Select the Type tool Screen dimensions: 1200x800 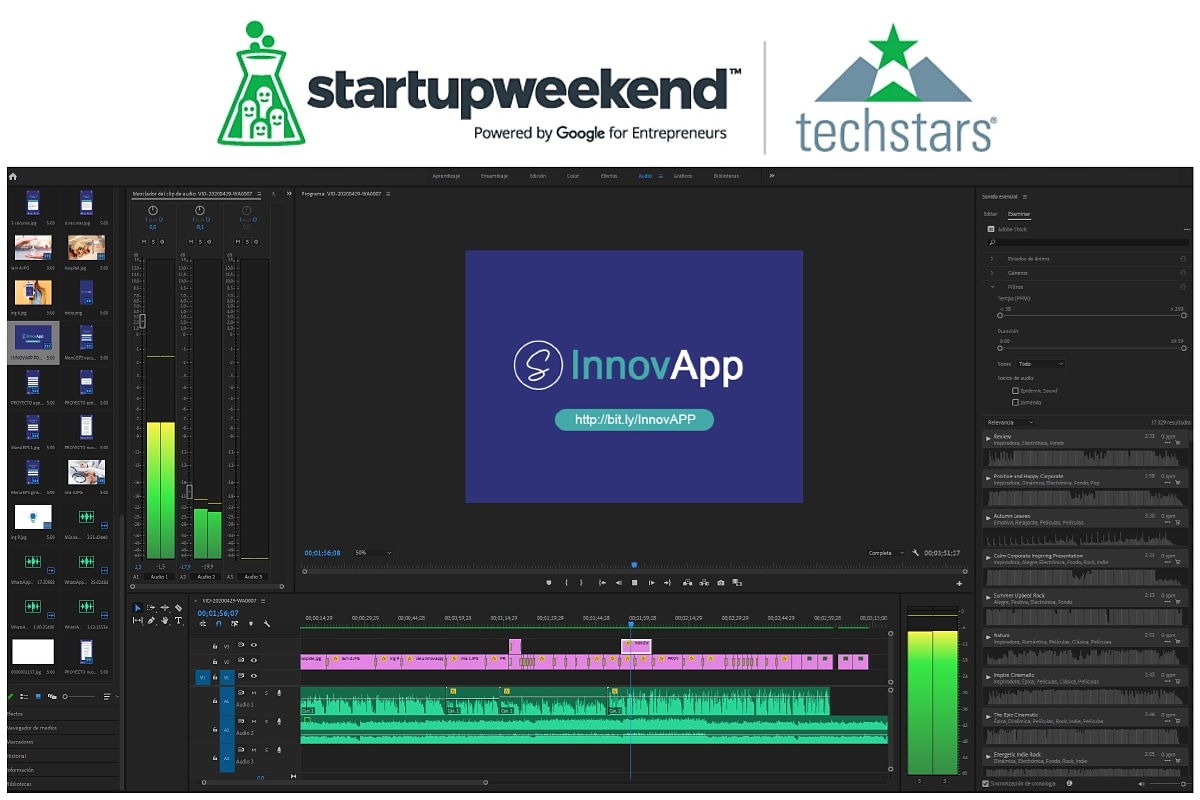178,621
